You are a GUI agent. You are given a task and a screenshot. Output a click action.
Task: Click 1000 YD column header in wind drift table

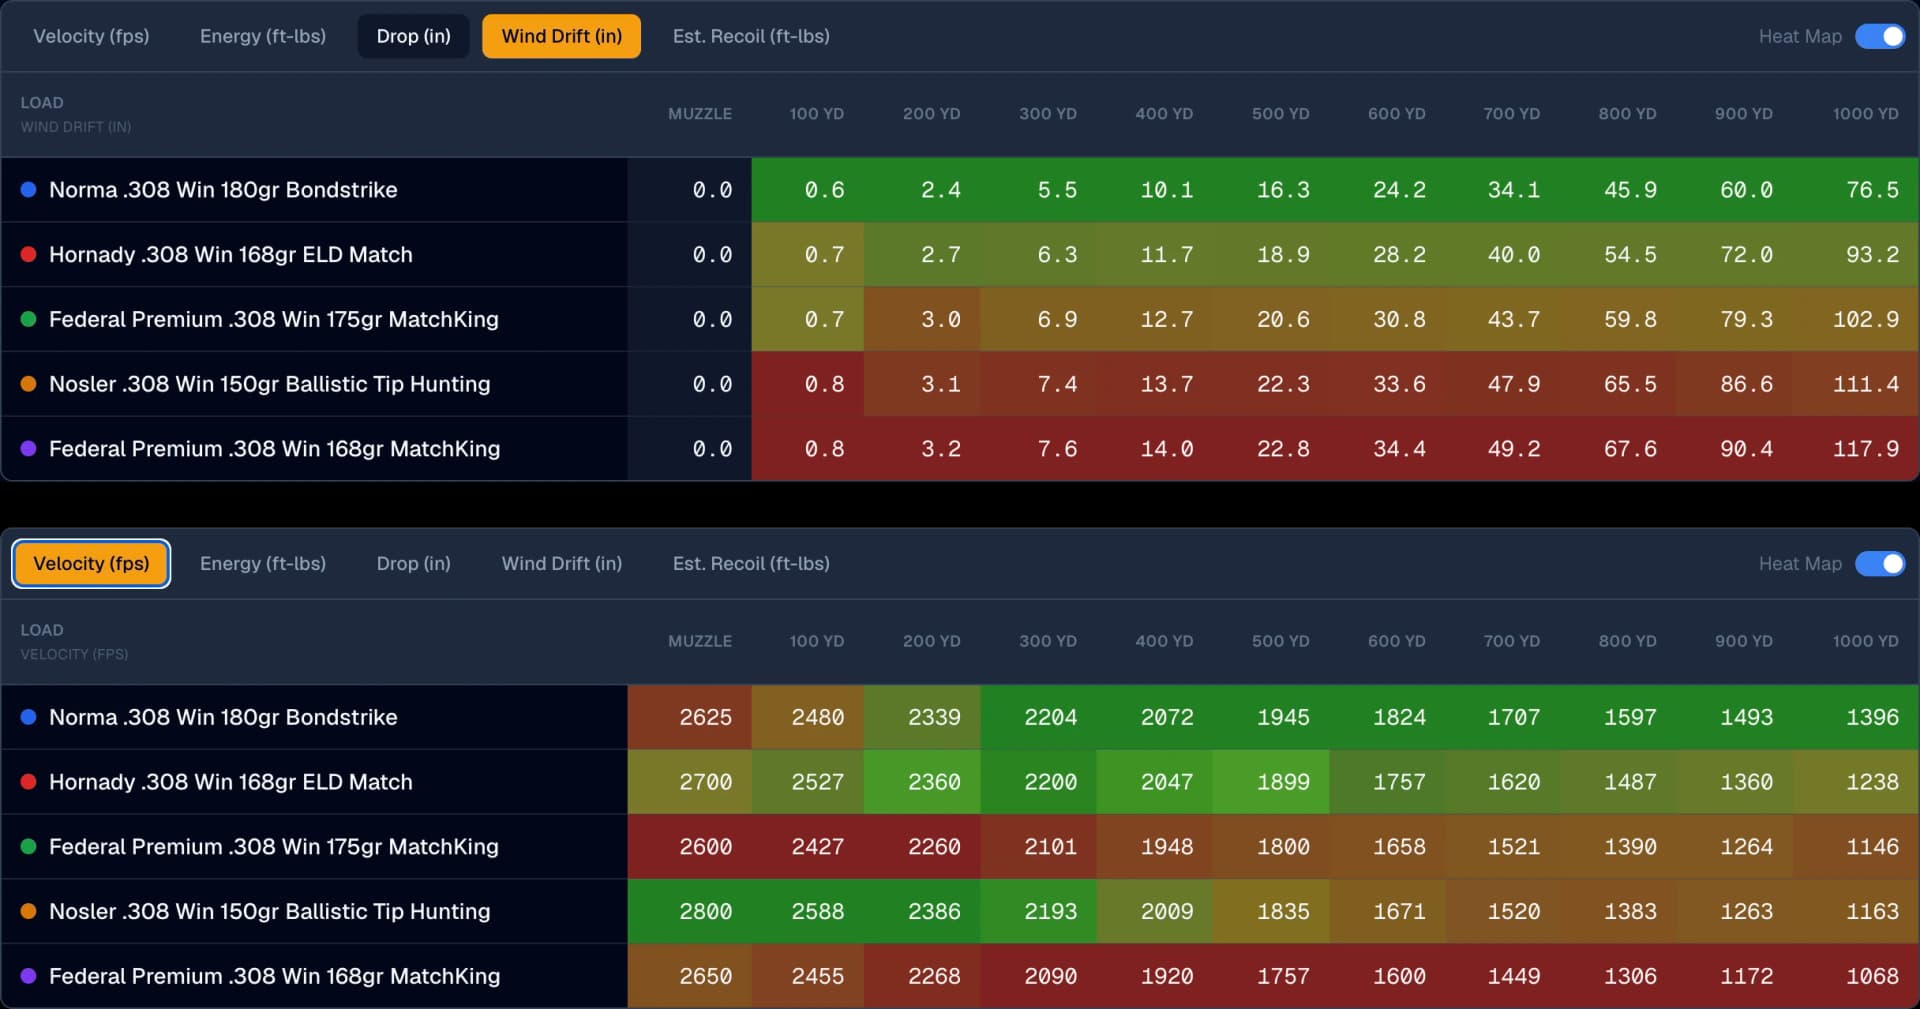click(1865, 114)
